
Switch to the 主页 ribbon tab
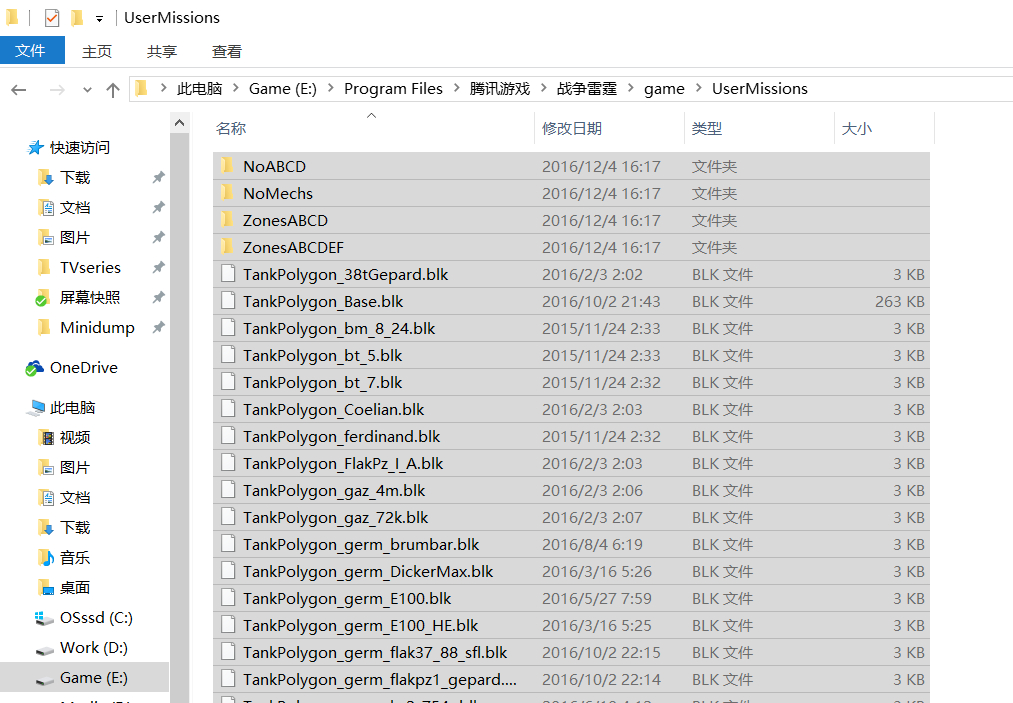click(x=97, y=51)
